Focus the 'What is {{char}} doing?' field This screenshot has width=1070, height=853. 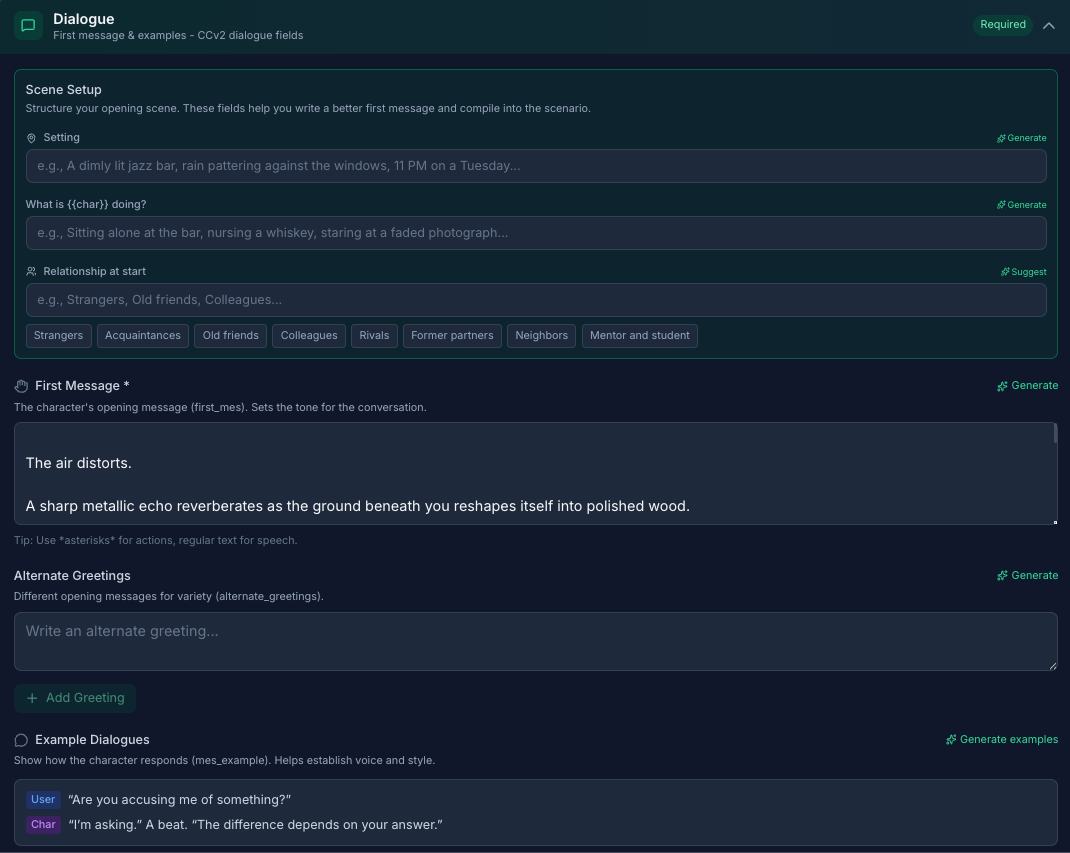536,233
